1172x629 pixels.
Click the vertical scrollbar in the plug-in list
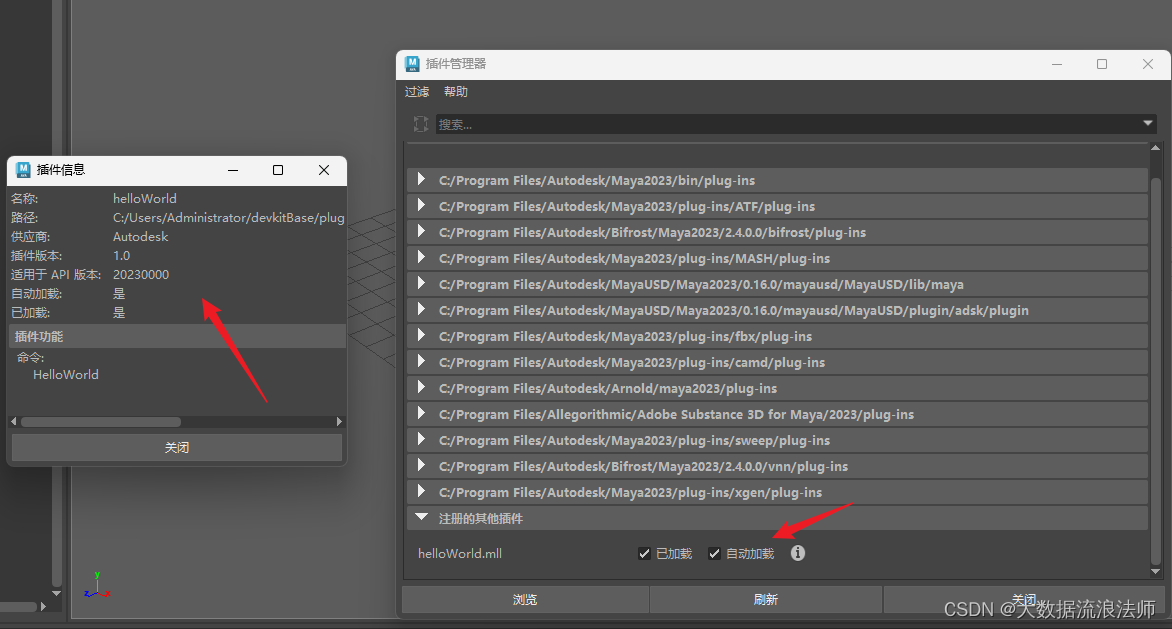click(x=1156, y=370)
